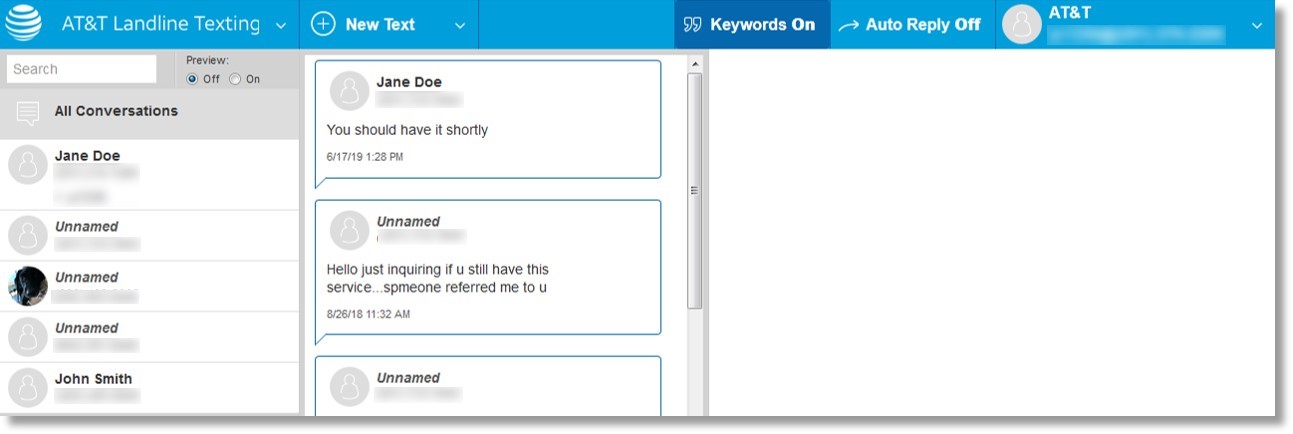Open the John Smith conversation
Screen dimensions: 1293x434
tap(150, 388)
